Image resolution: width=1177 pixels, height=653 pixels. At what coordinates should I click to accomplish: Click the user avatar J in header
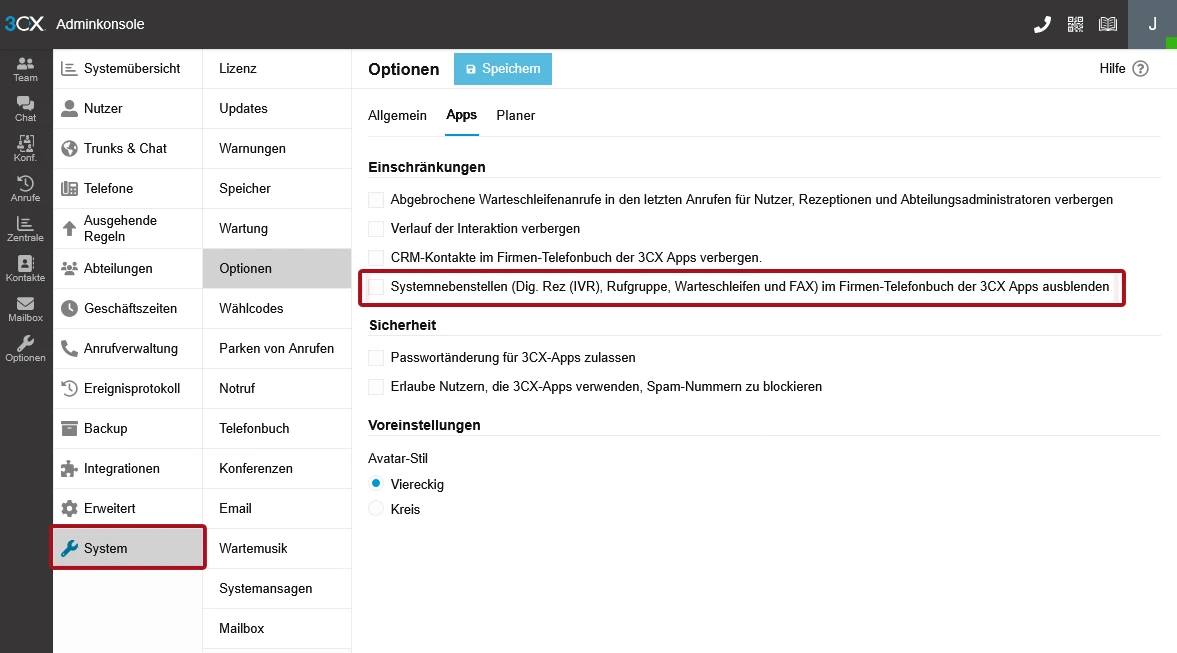[1152, 24]
